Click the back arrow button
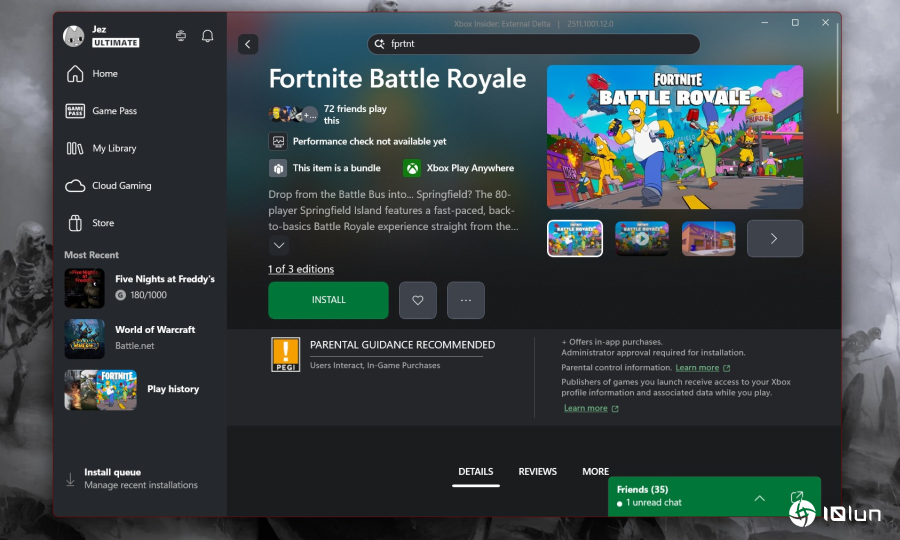Image resolution: width=900 pixels, height=540 pixels. tap(248, 44)
